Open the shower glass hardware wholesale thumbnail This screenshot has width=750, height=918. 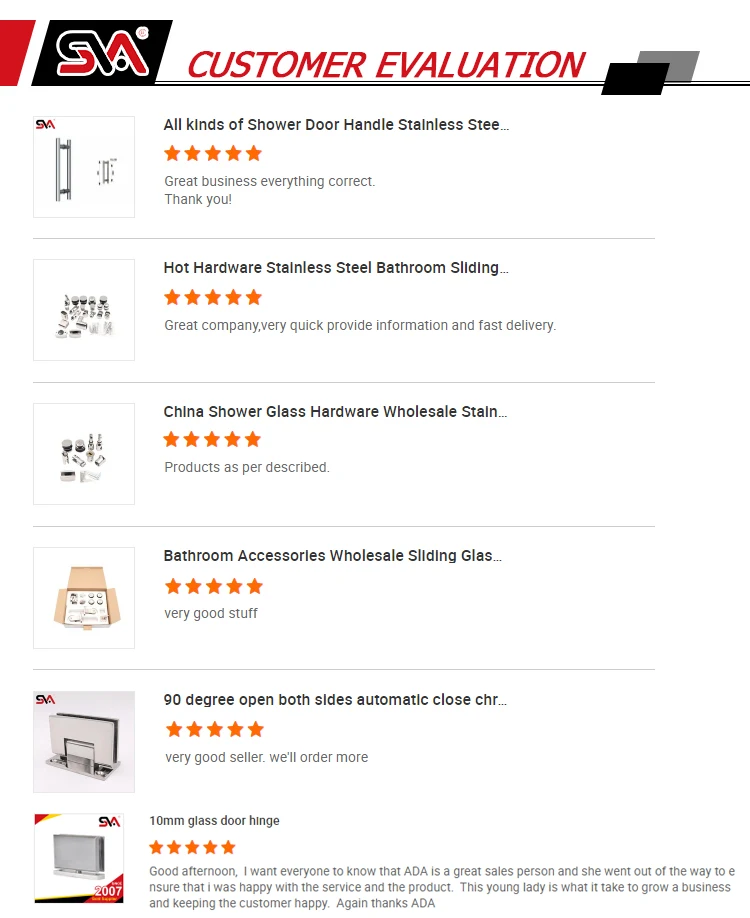[84, 454]
